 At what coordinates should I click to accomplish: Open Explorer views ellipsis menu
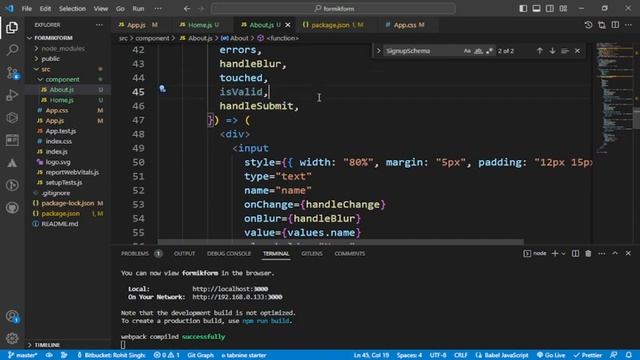(99, 25)
